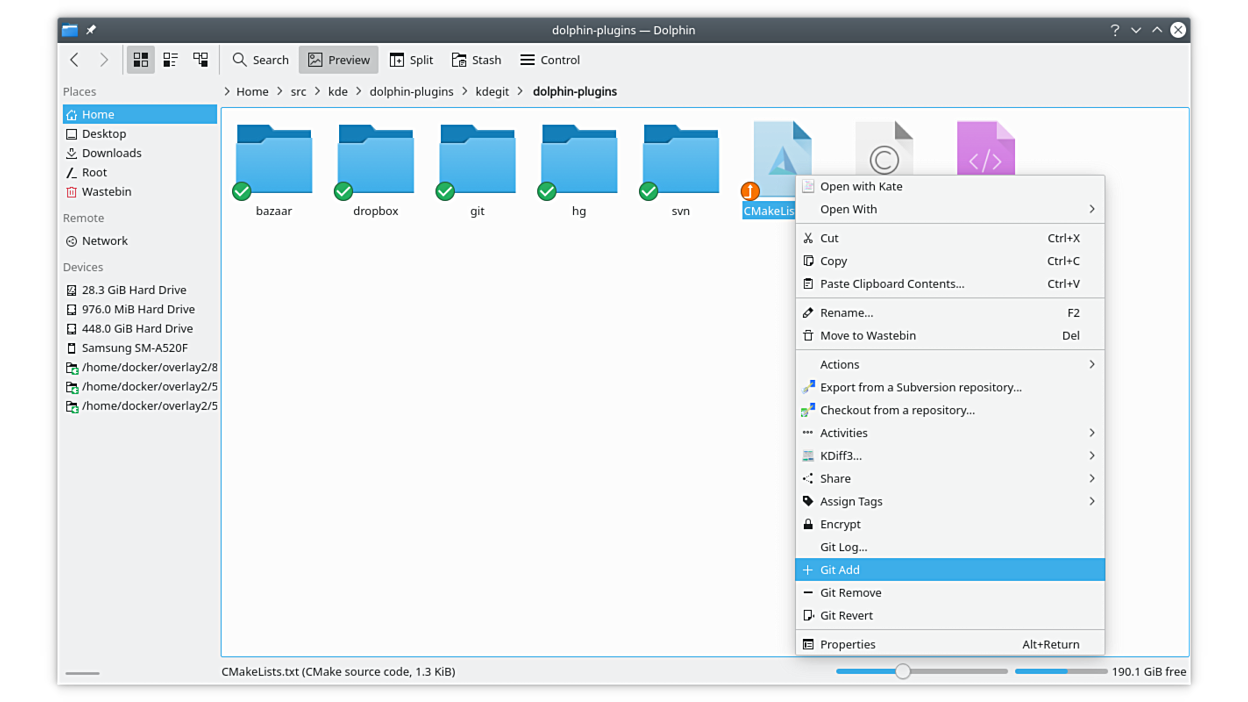Switch to Icons view mode
Viewport: 1248px width, 702px height.
click(x=141, y=60)
